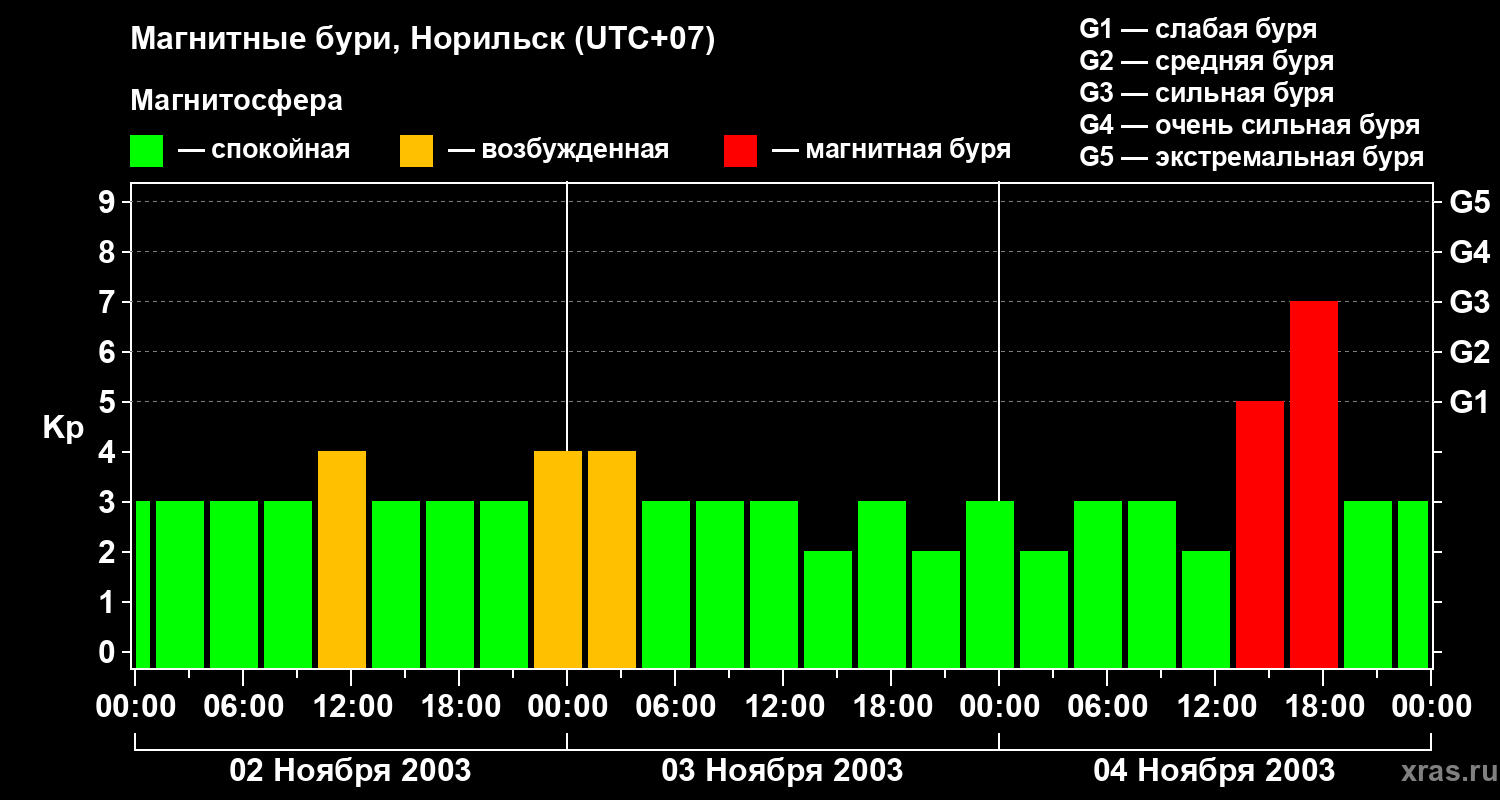
Task: Click the «1» value on the Kp axis
Action: point(109,602)
